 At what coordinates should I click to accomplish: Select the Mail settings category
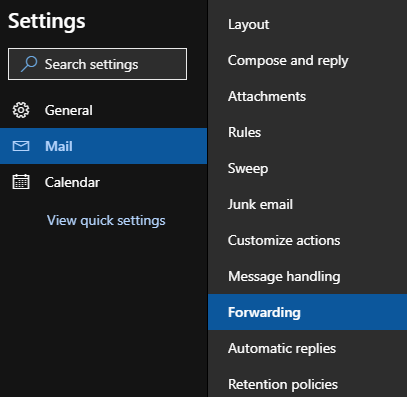pos(103,146)
